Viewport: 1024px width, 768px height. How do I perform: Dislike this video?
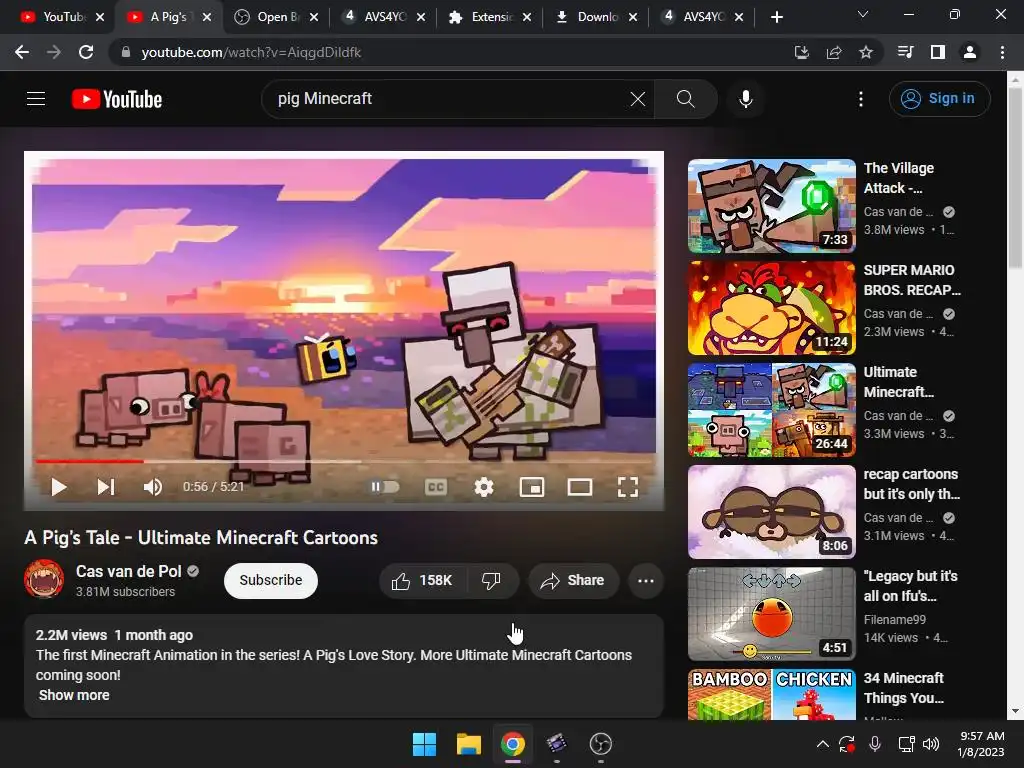click(x=491, y=580)
